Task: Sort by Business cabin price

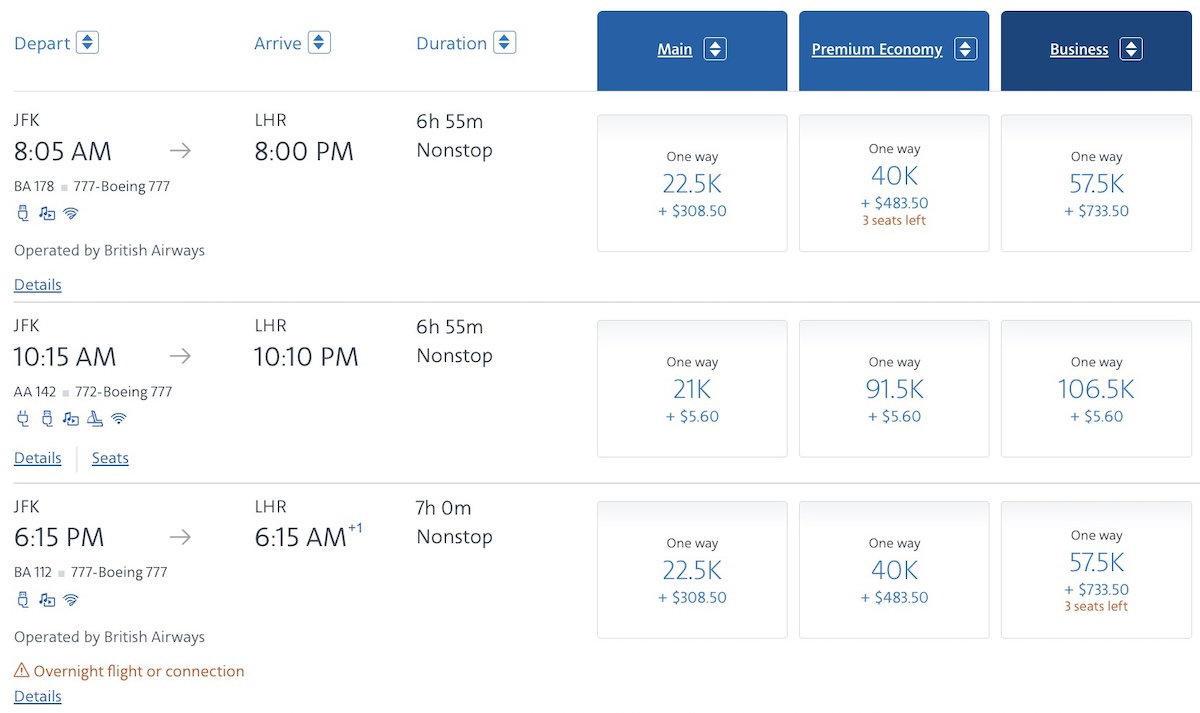Action: [1130, 49]
